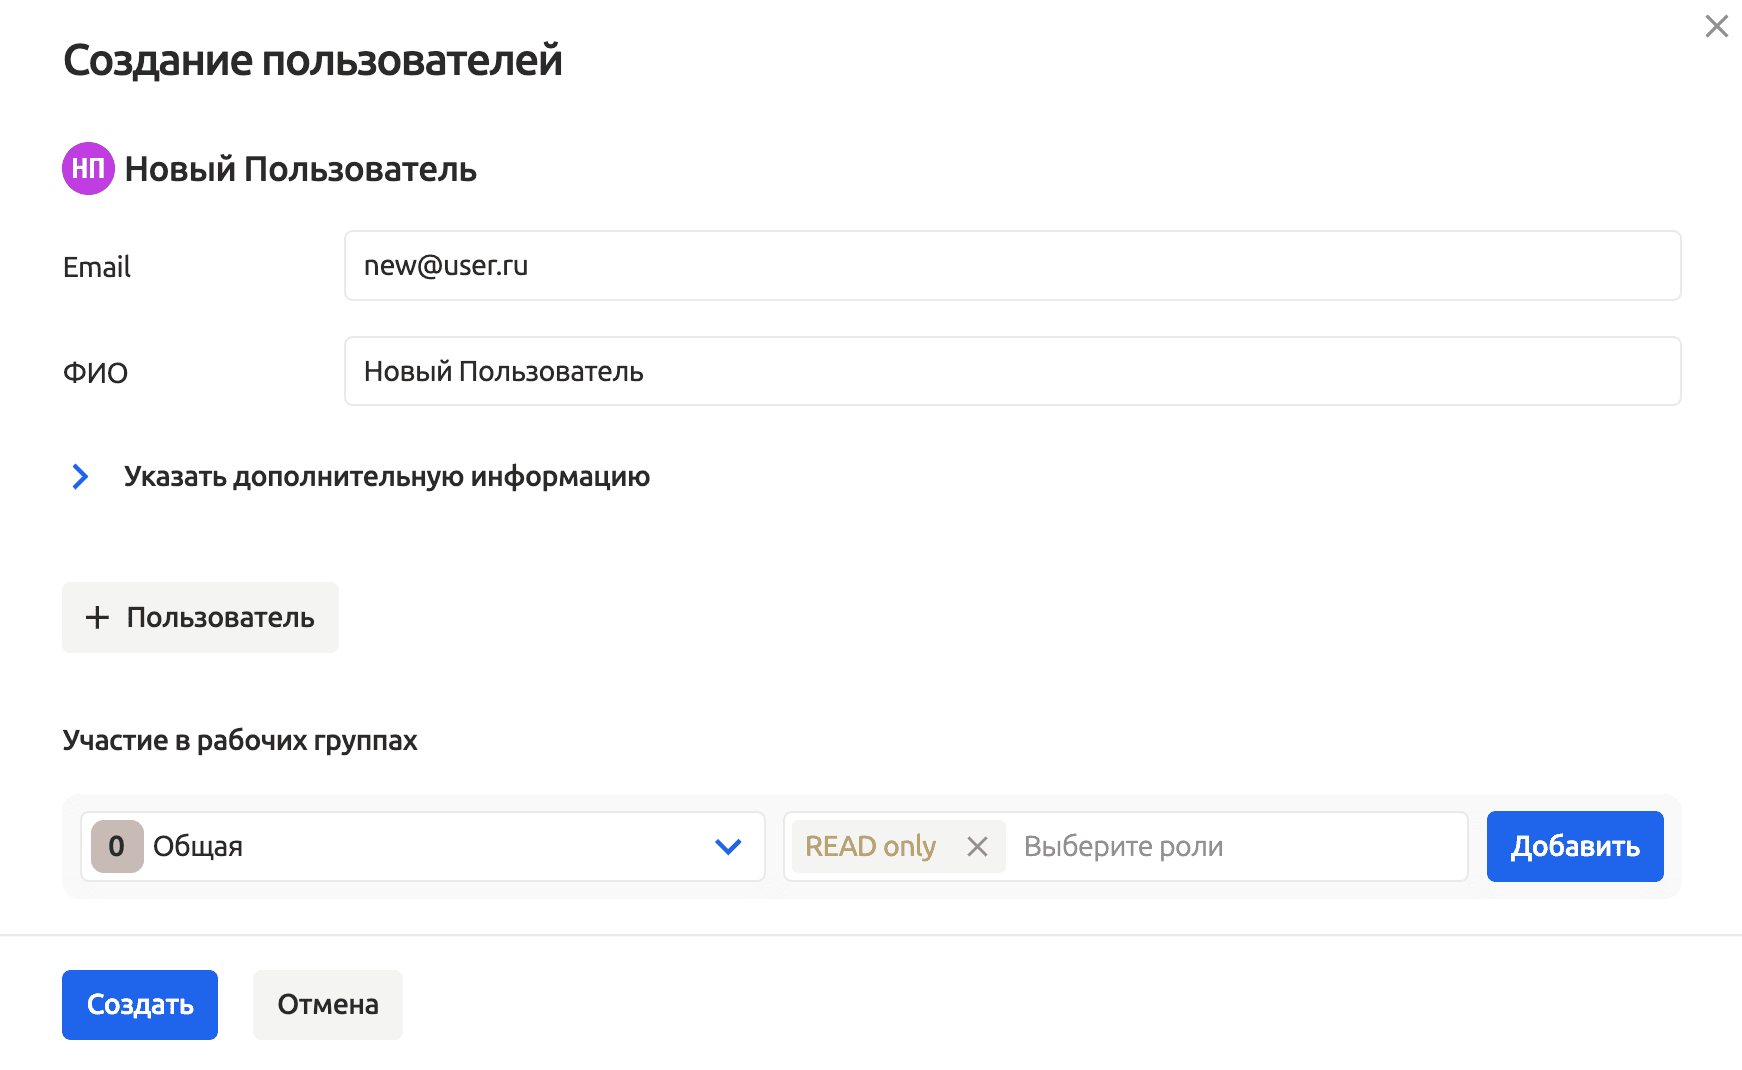Click the blue chevron next to additional info
1742x1070 pixels.
80,477
